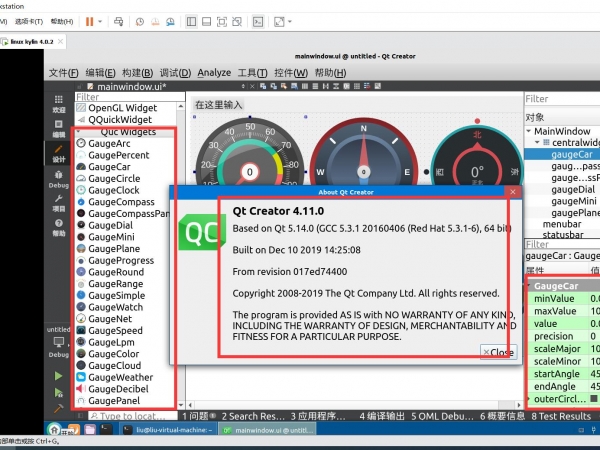
Task: Click the green Run button
Action: (58, 375)
